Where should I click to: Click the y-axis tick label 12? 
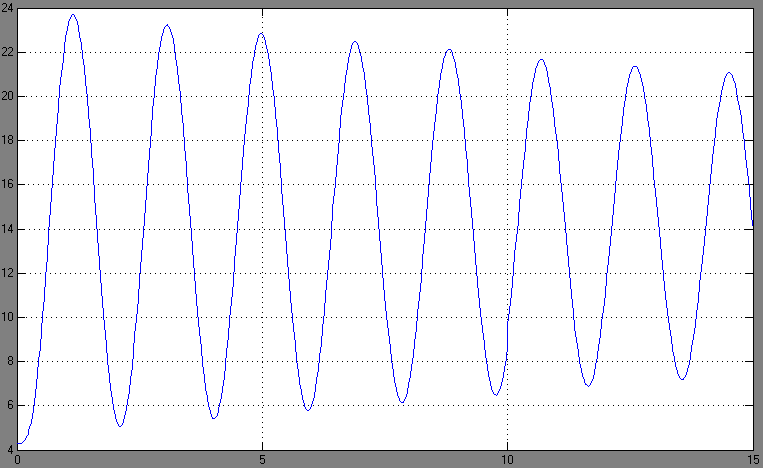[x=7, y=273]
